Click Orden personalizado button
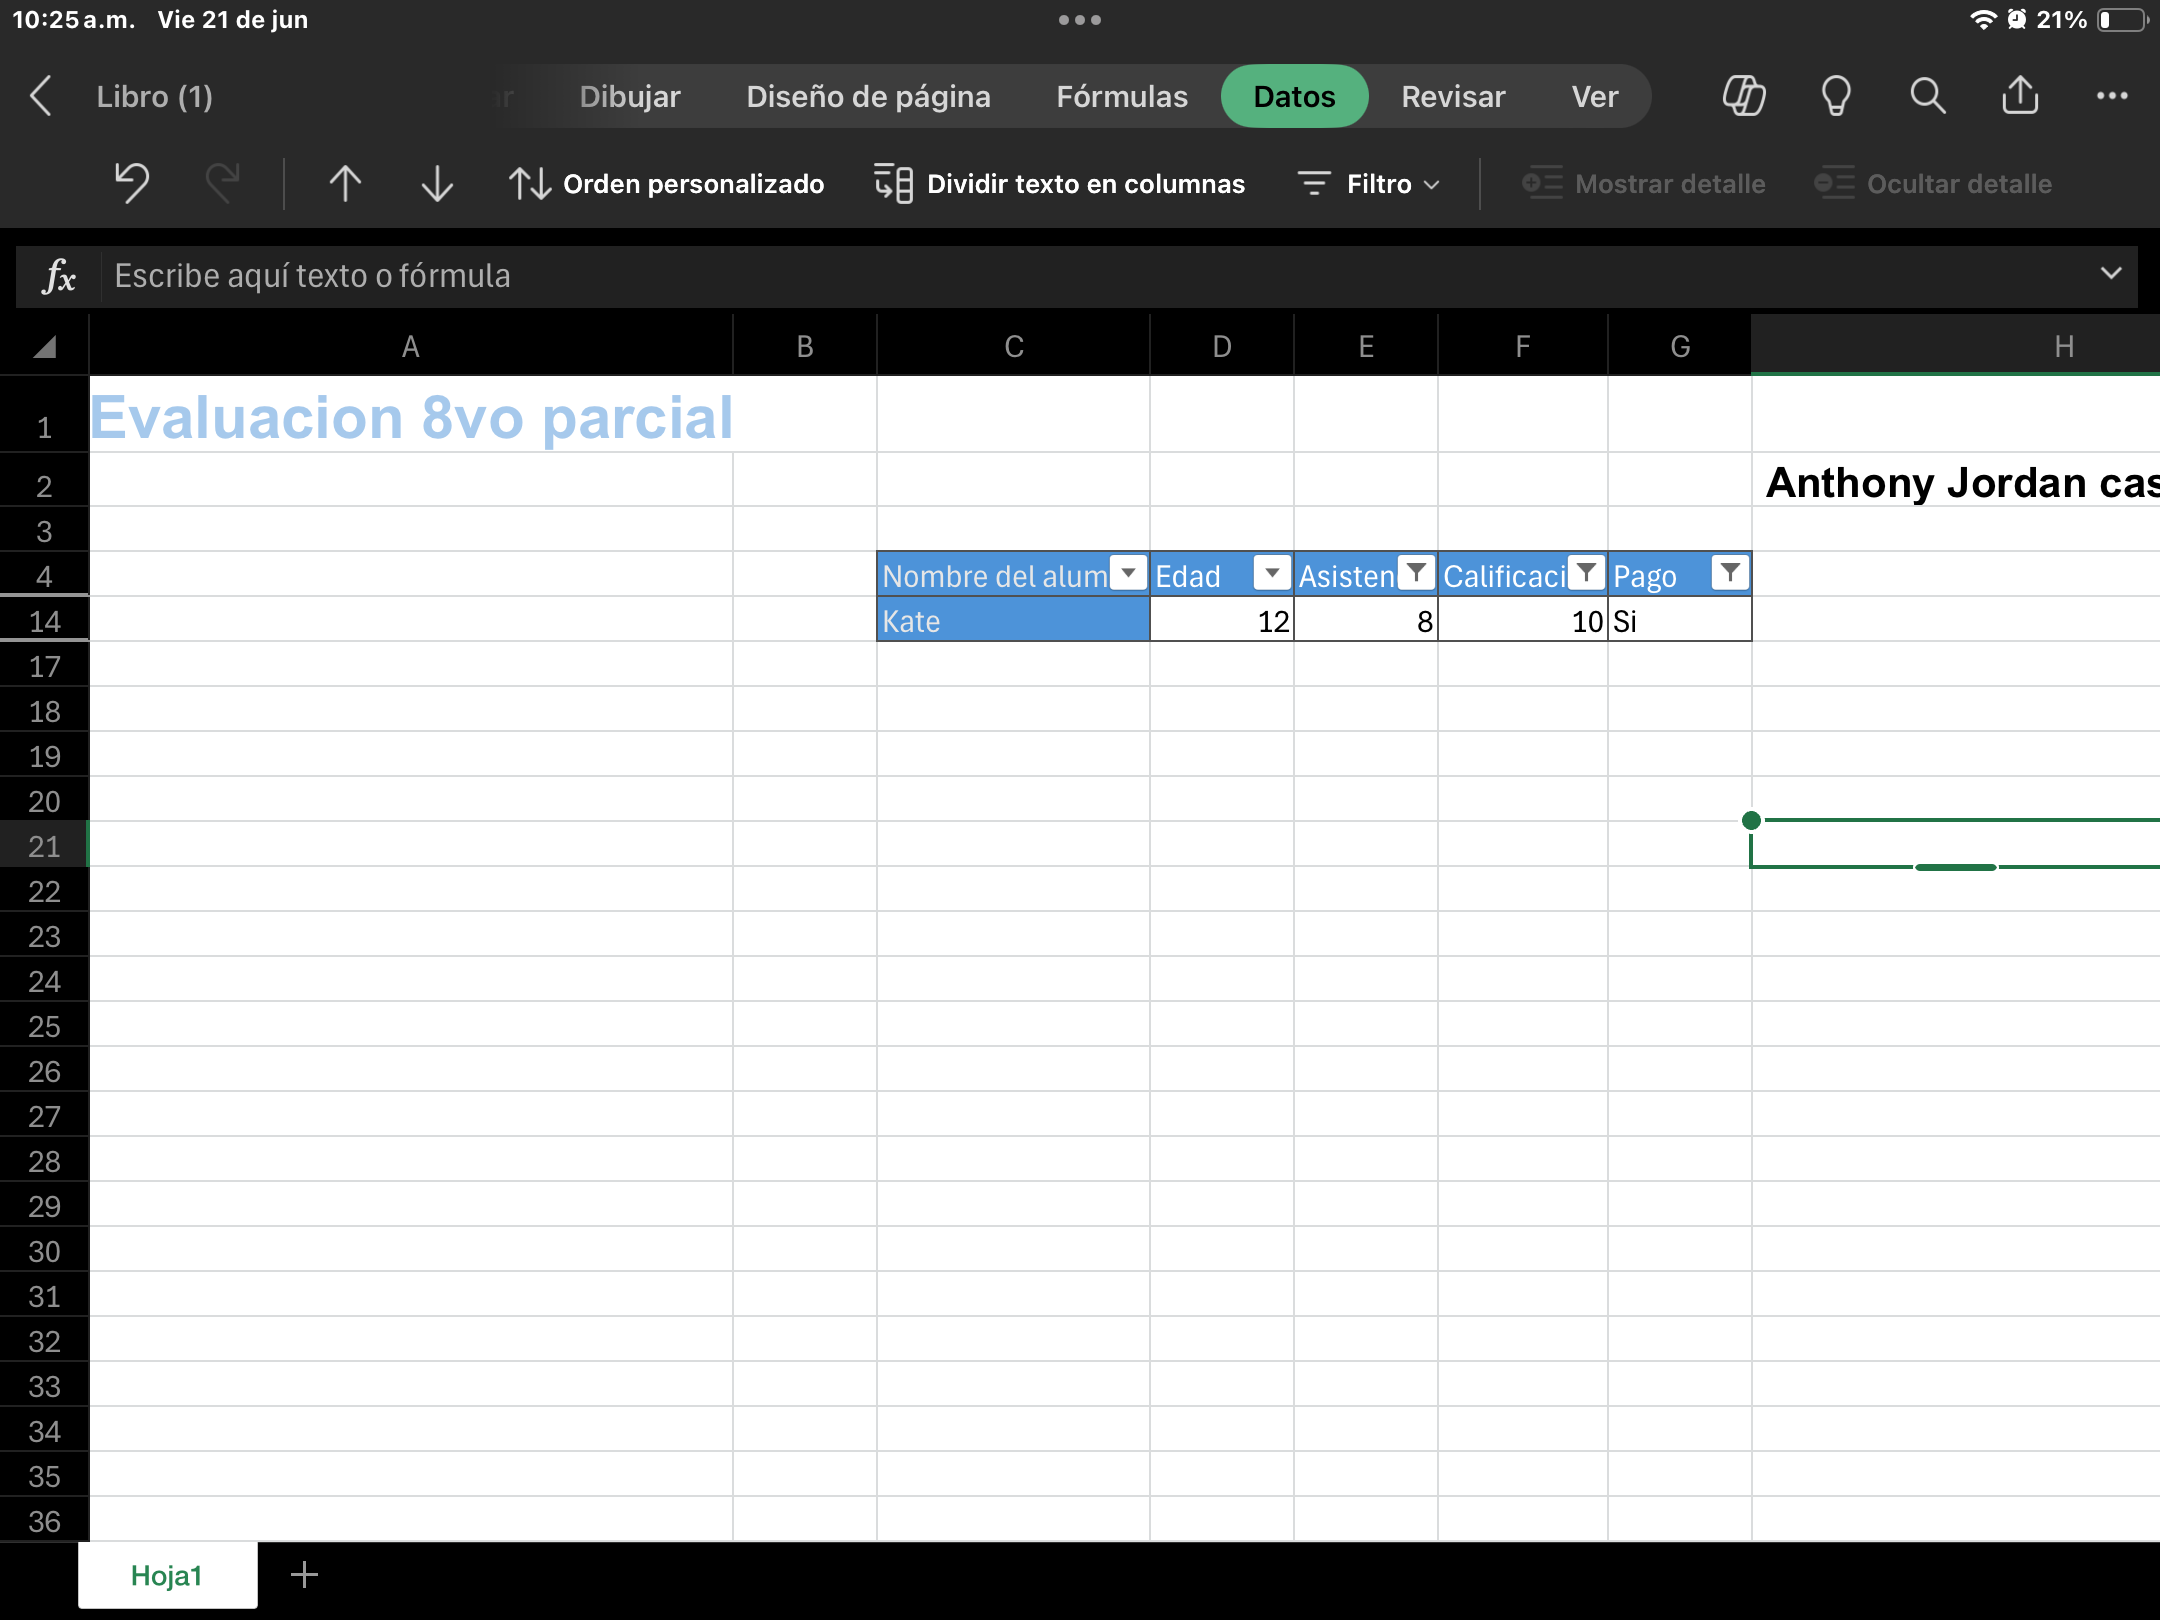The height and width of the screenshot is (1620, 2160). tap(667, 184)
